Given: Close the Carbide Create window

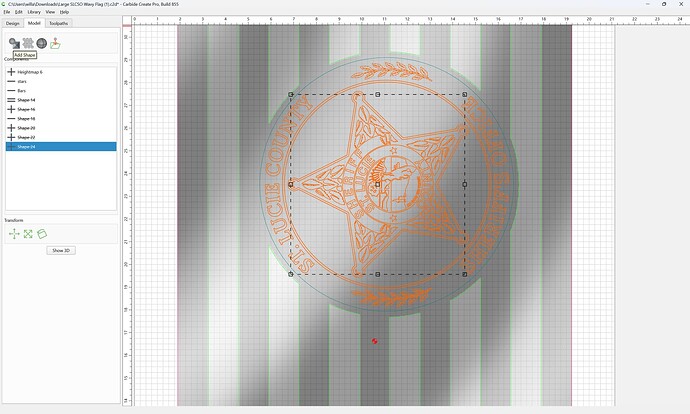Looking at the screenshot, I should click(681, 4).
